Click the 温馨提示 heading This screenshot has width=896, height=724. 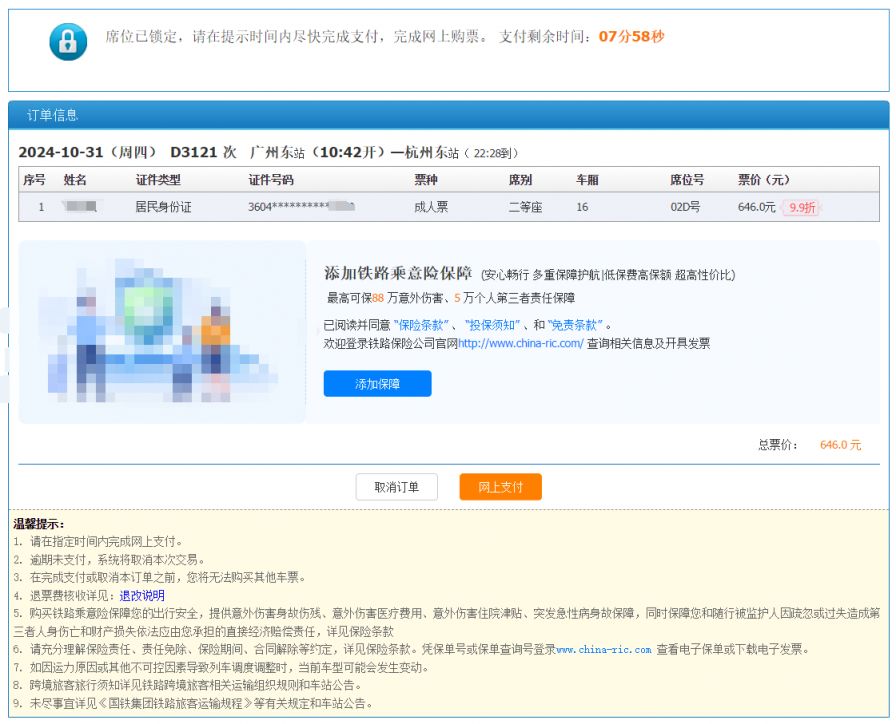39,523
